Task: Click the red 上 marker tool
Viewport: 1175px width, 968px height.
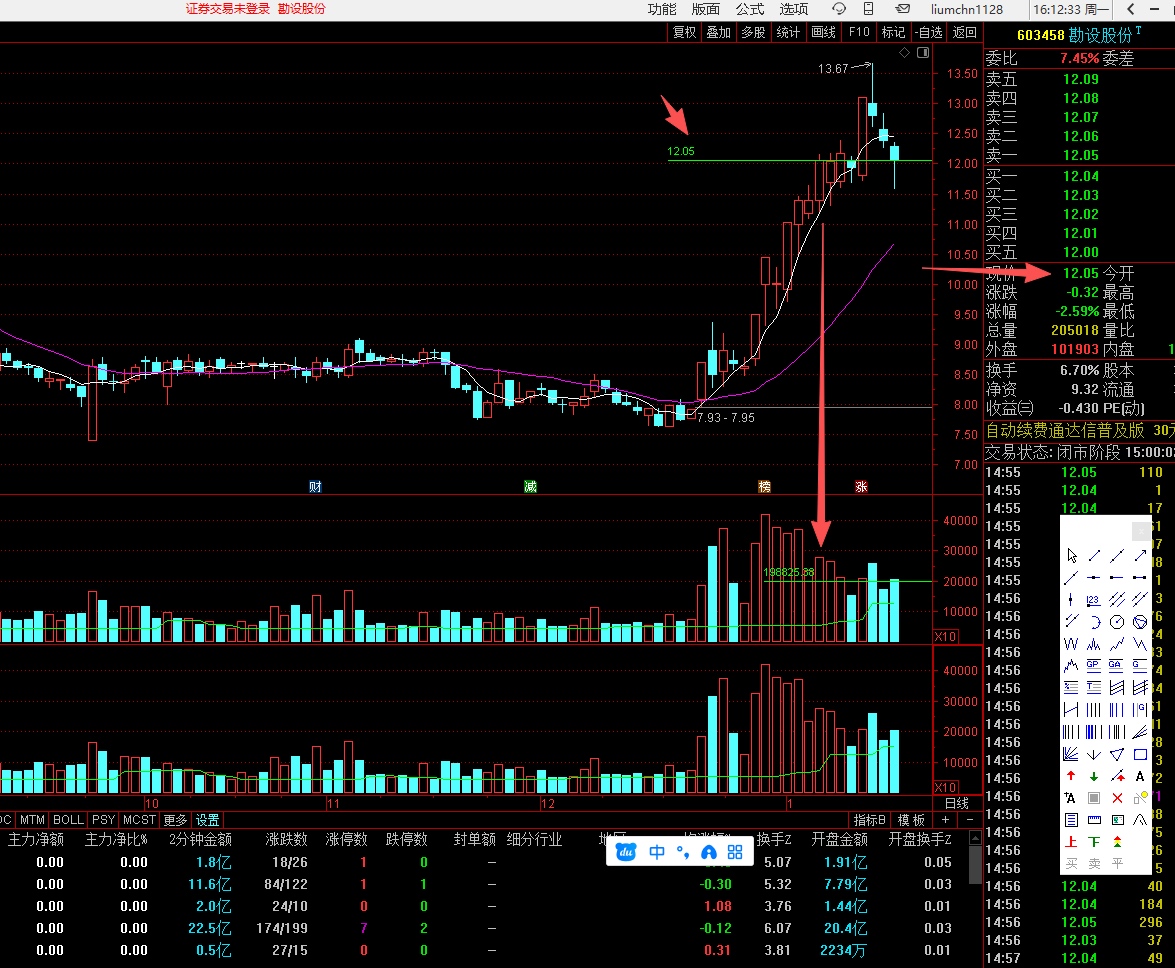Action: [x=1071, y=841]
